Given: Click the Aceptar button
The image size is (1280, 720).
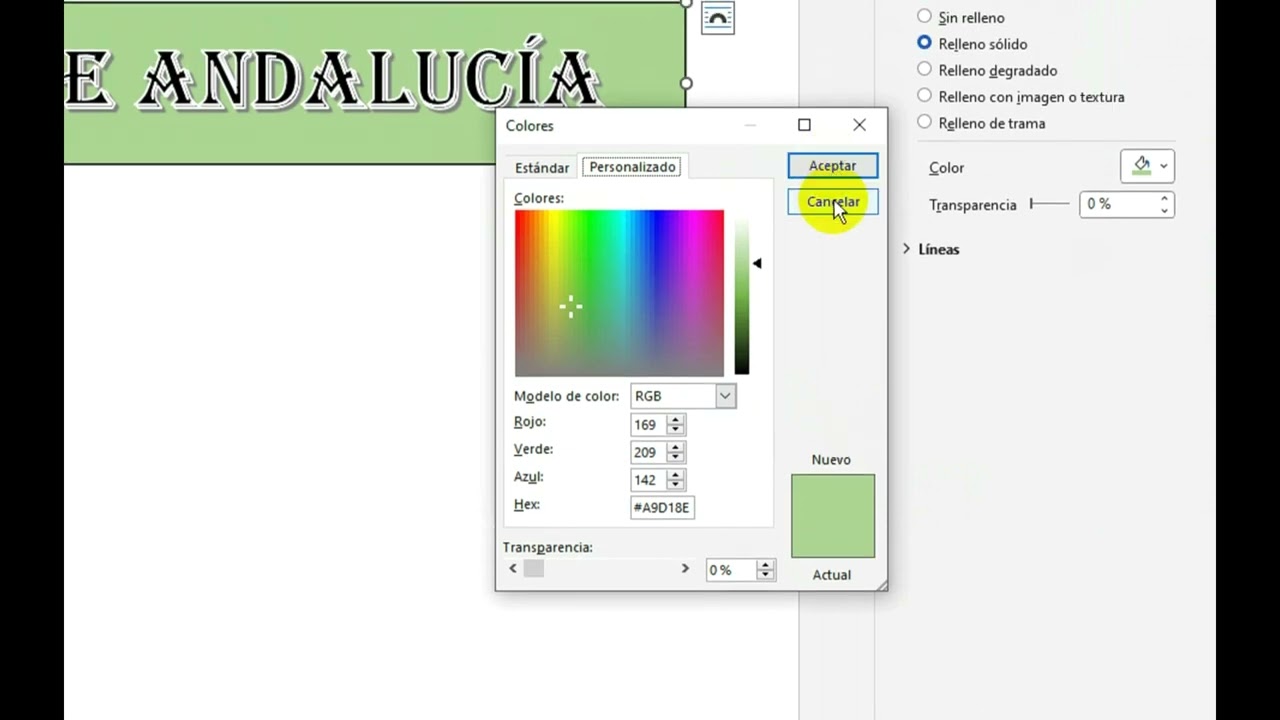Looking at the screenshot, I should pyautogui.click(x=832, y=166).
